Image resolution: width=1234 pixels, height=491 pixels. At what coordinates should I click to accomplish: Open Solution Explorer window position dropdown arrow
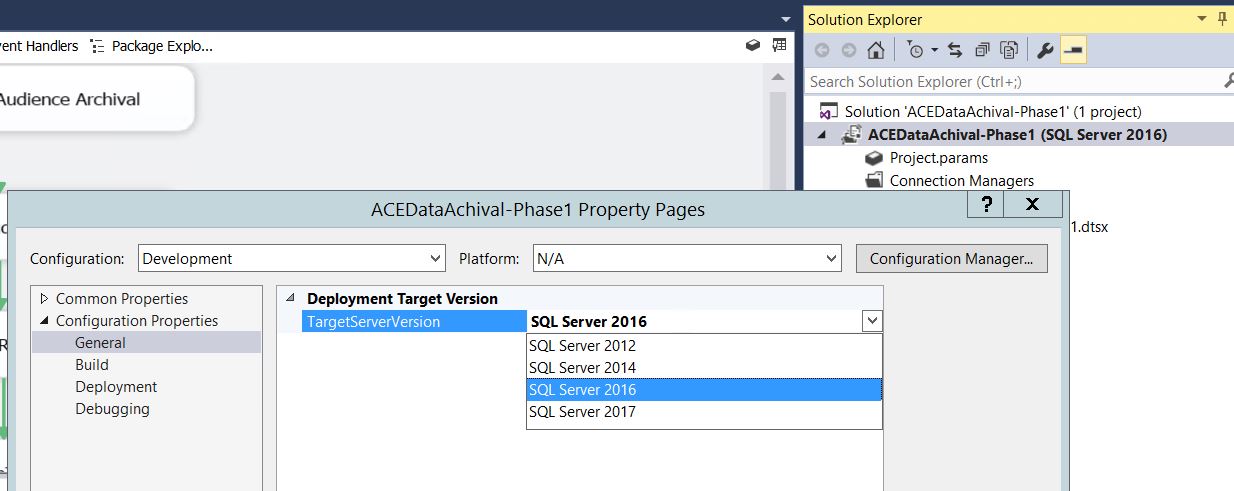[1201, 19]
